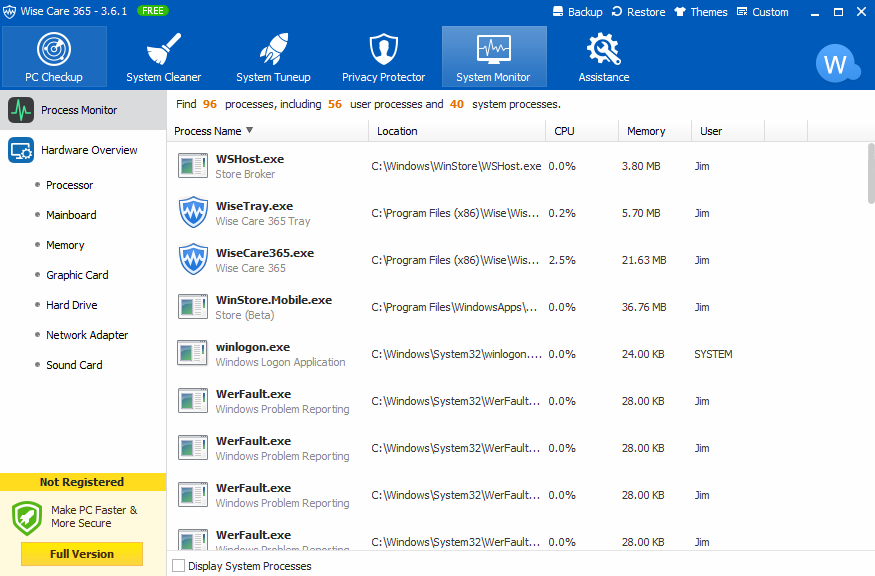Image resolution: width=875 pixels, height=576 pixels.
Task: Select the Memory hardware item
Action: point(65,245)
